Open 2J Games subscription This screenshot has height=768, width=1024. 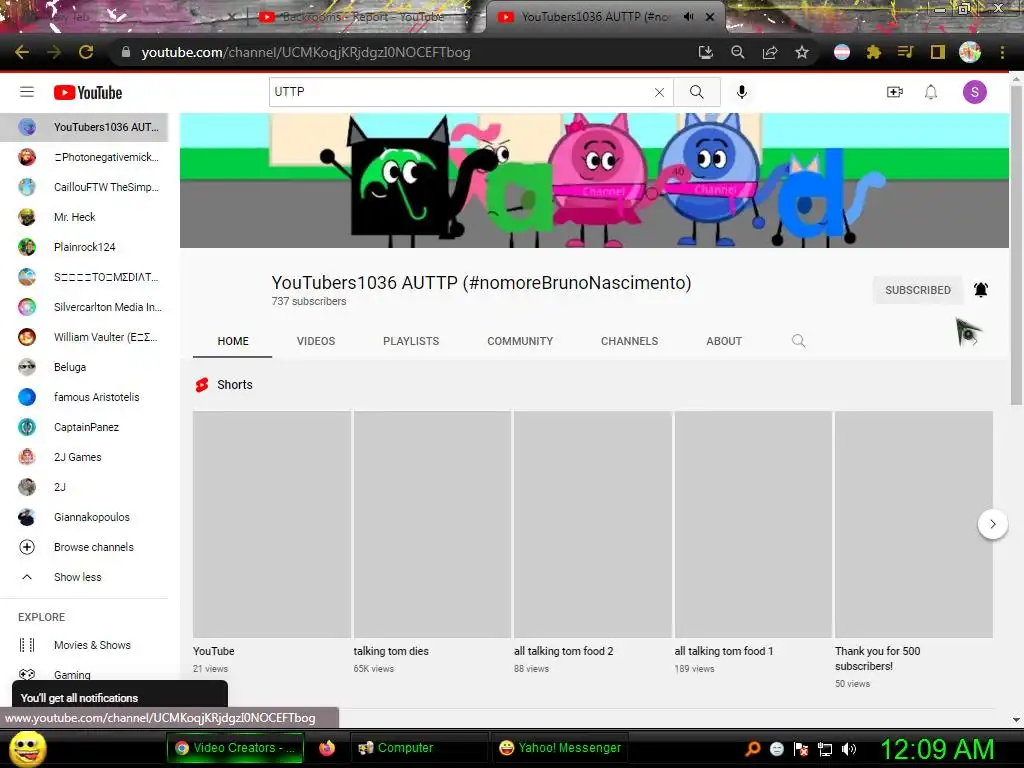click(84, 457)
